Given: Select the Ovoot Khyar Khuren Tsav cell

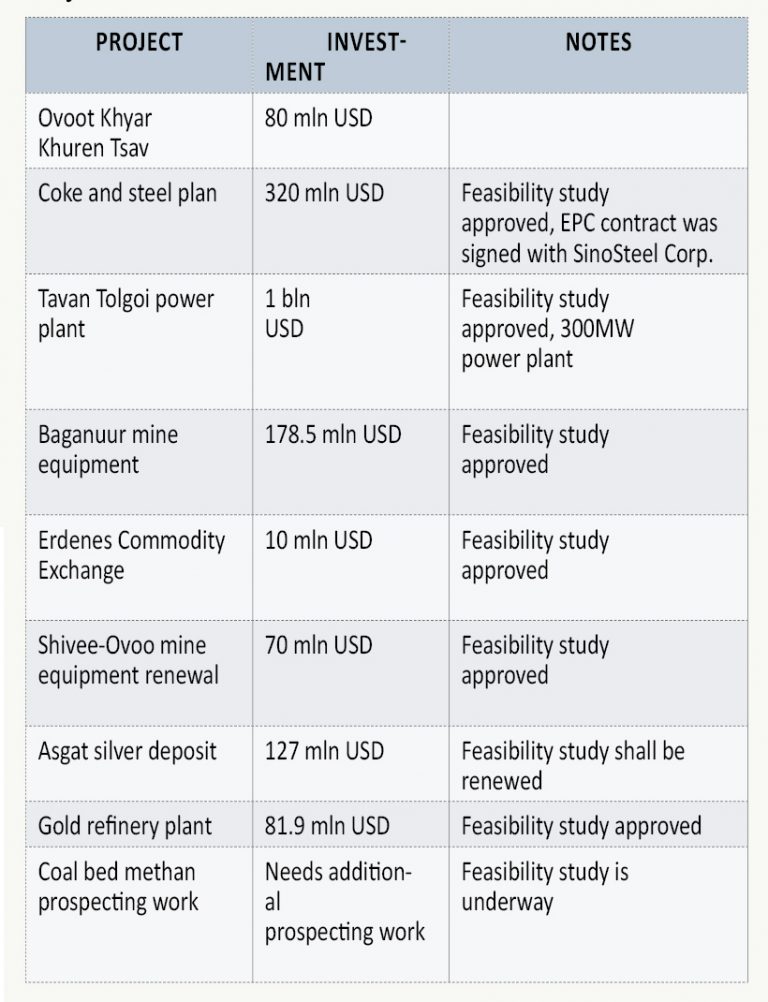Looking at the screenshot, I should pyautogui.click(x=139, y=132).
